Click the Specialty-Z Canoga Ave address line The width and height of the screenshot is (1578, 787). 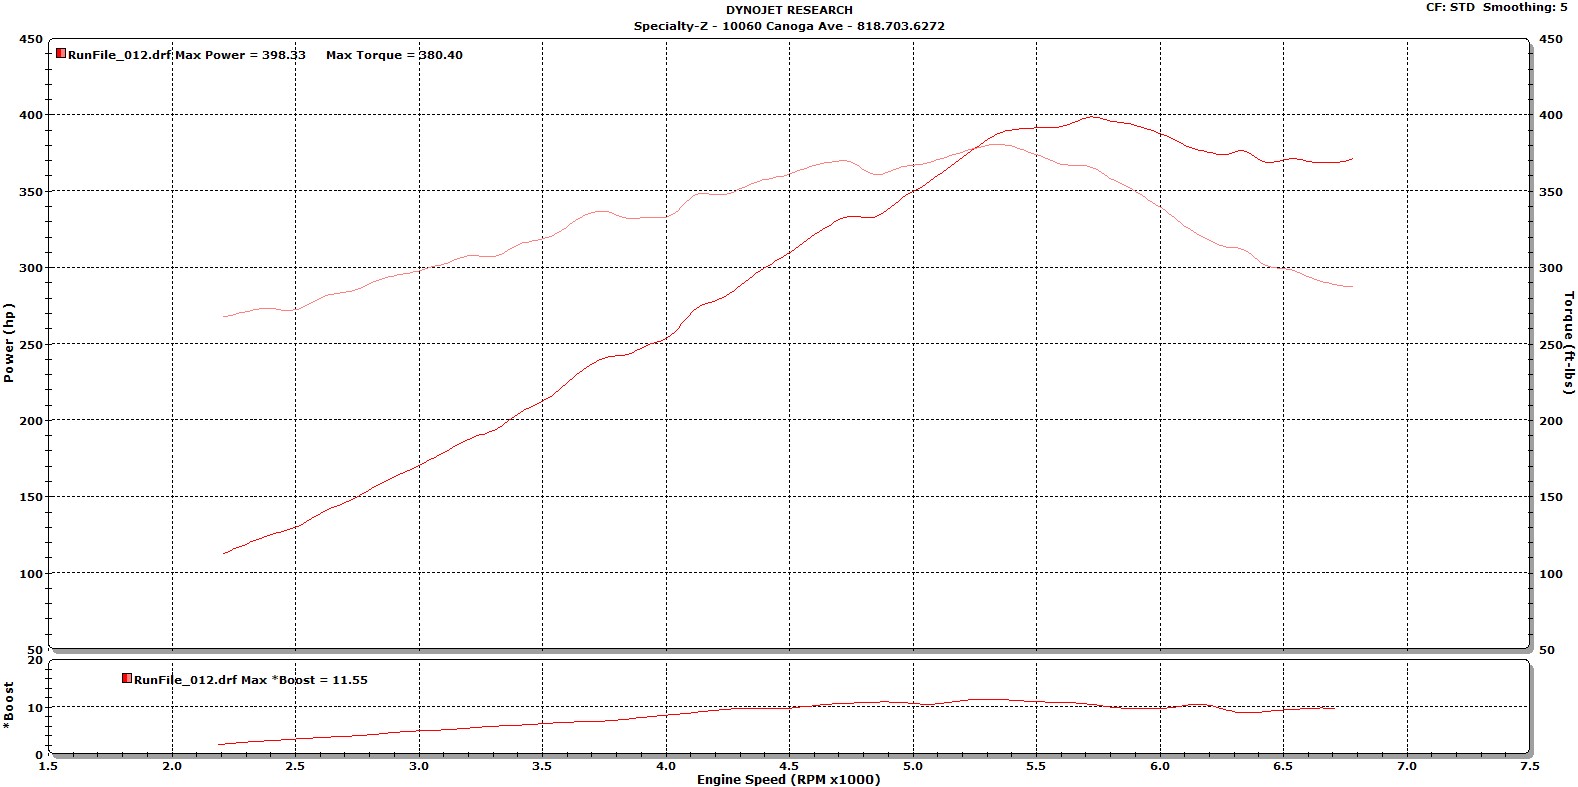tap(789, 26)
